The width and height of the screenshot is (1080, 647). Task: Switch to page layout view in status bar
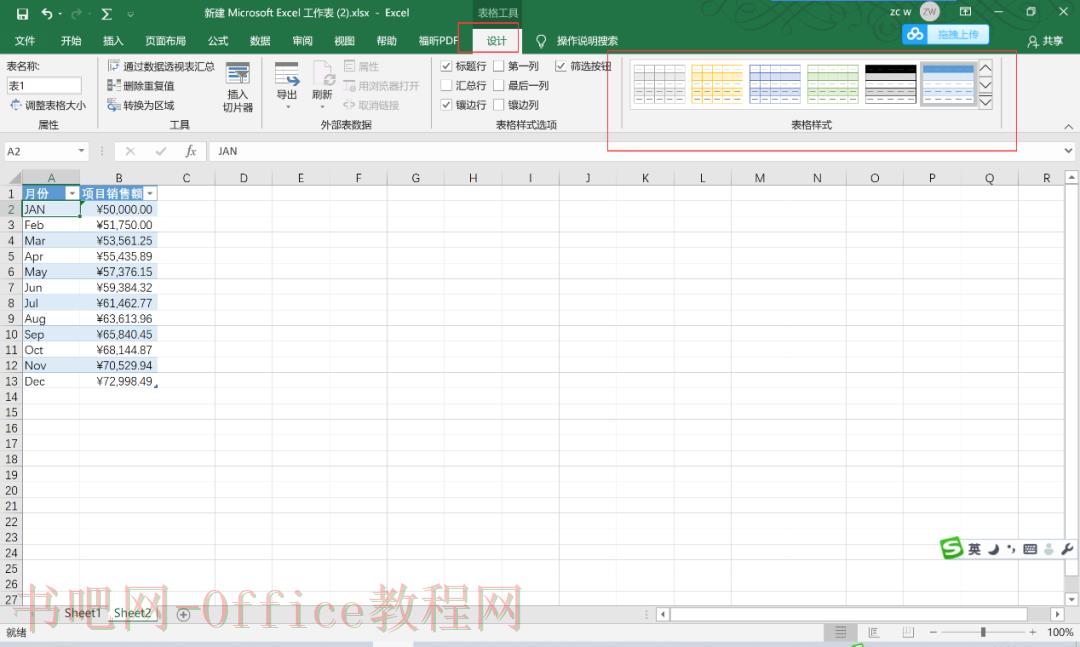pos(873,632)
